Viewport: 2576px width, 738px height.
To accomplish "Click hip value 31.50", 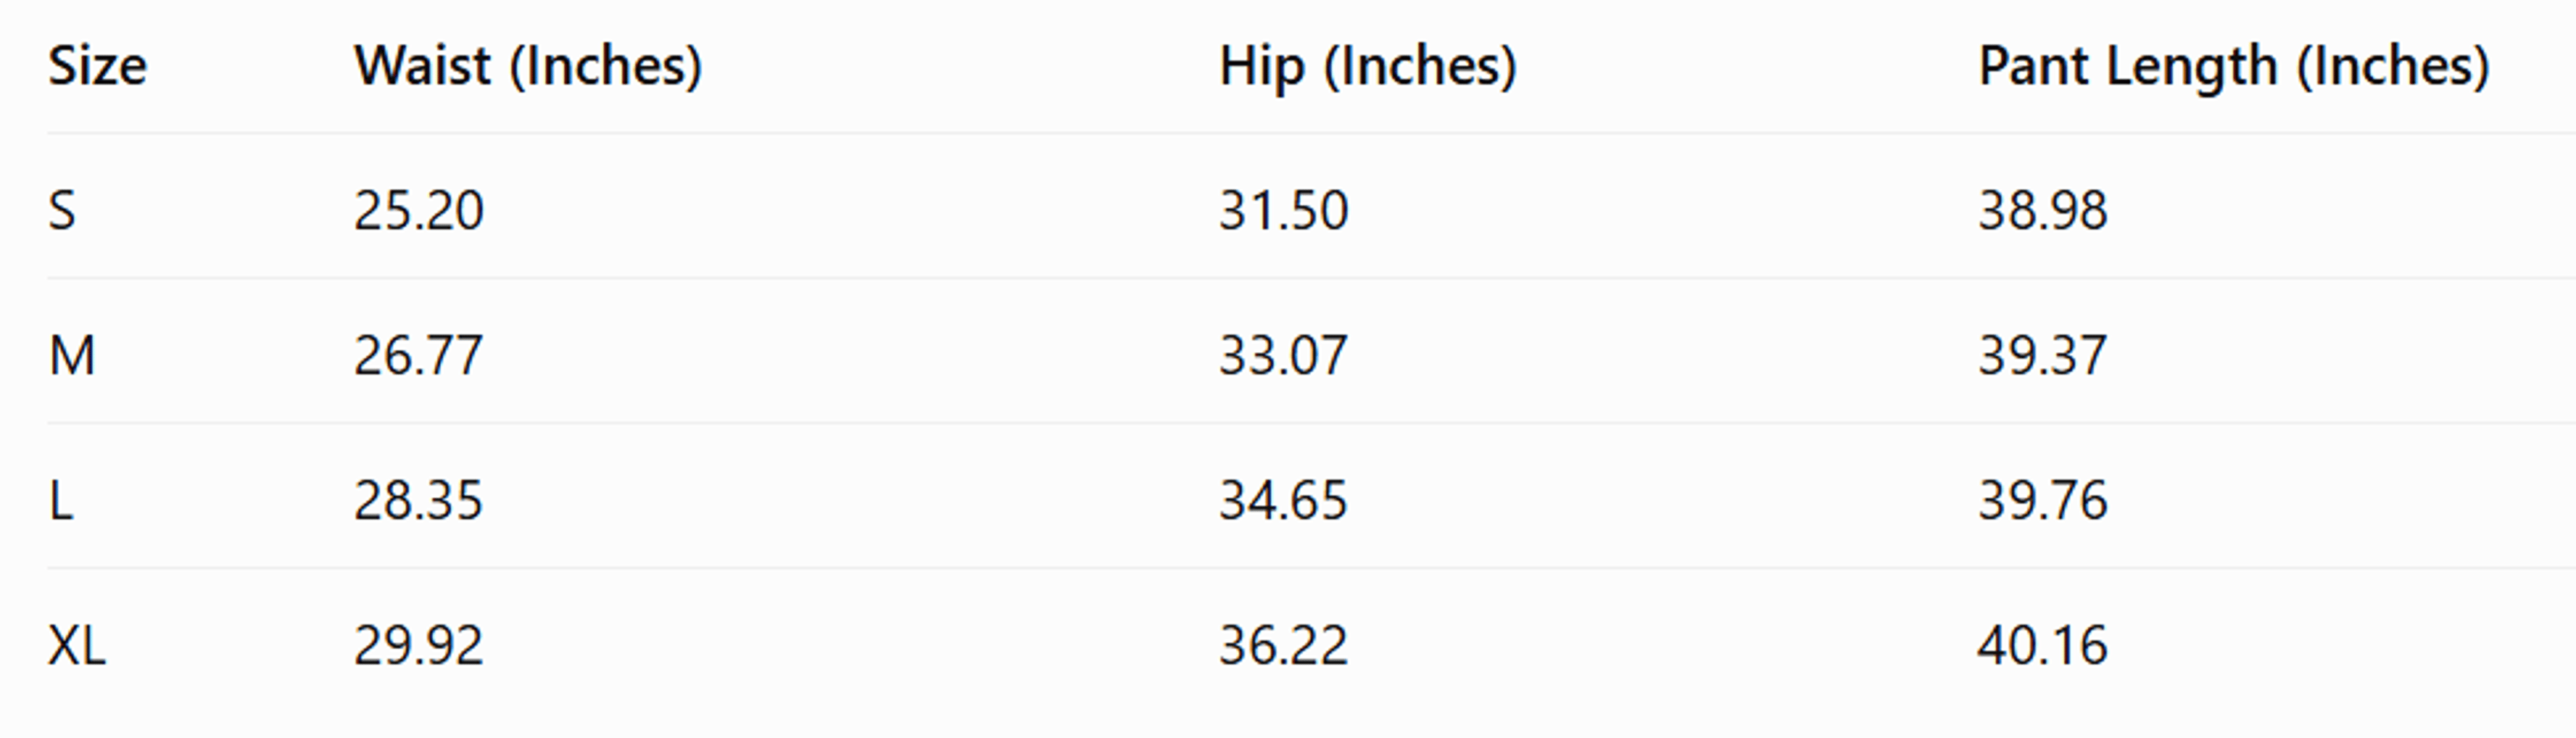I will pos(1283,211).
